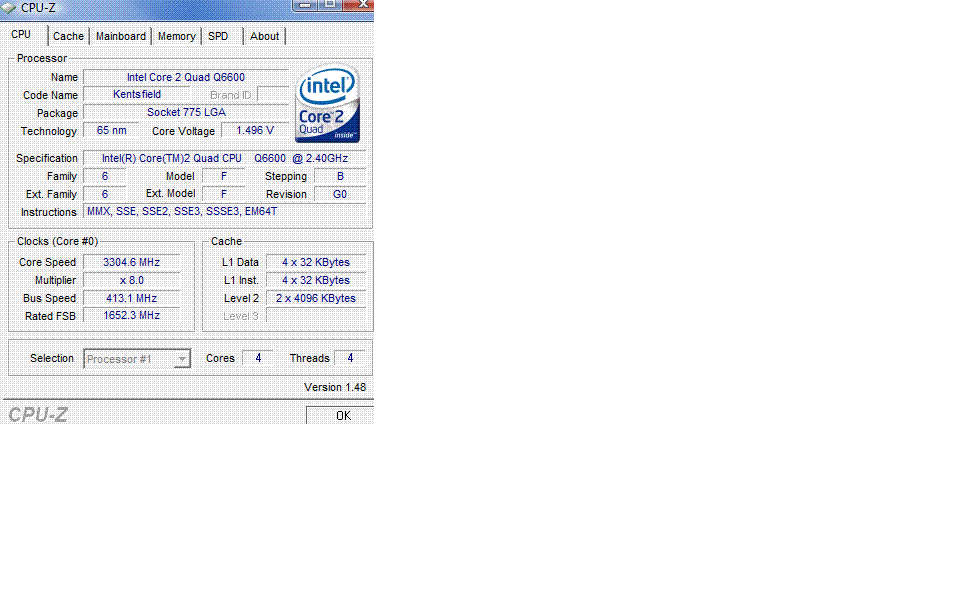Switch to the Cache tab
960x600 pixels.
68,36
